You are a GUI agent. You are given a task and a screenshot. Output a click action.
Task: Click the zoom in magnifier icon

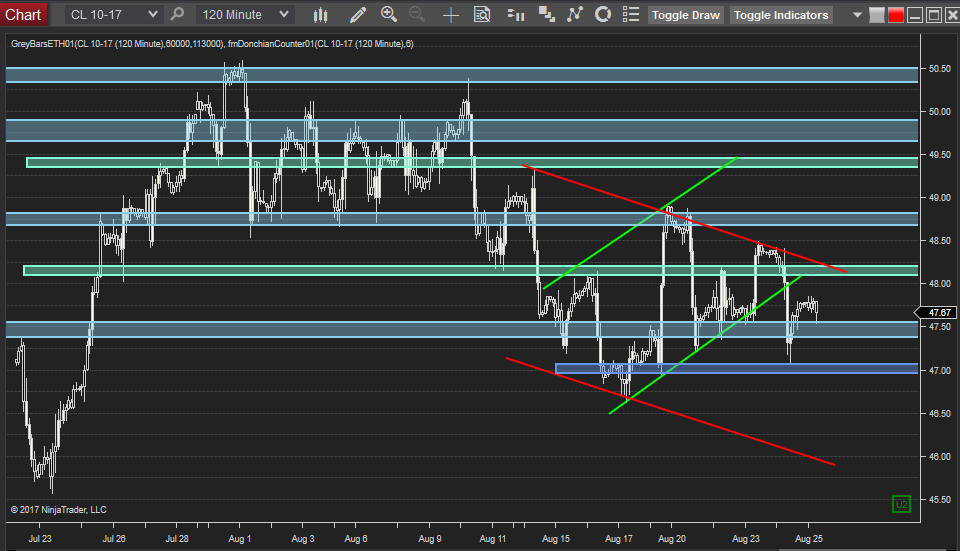[x=389, y=15]
